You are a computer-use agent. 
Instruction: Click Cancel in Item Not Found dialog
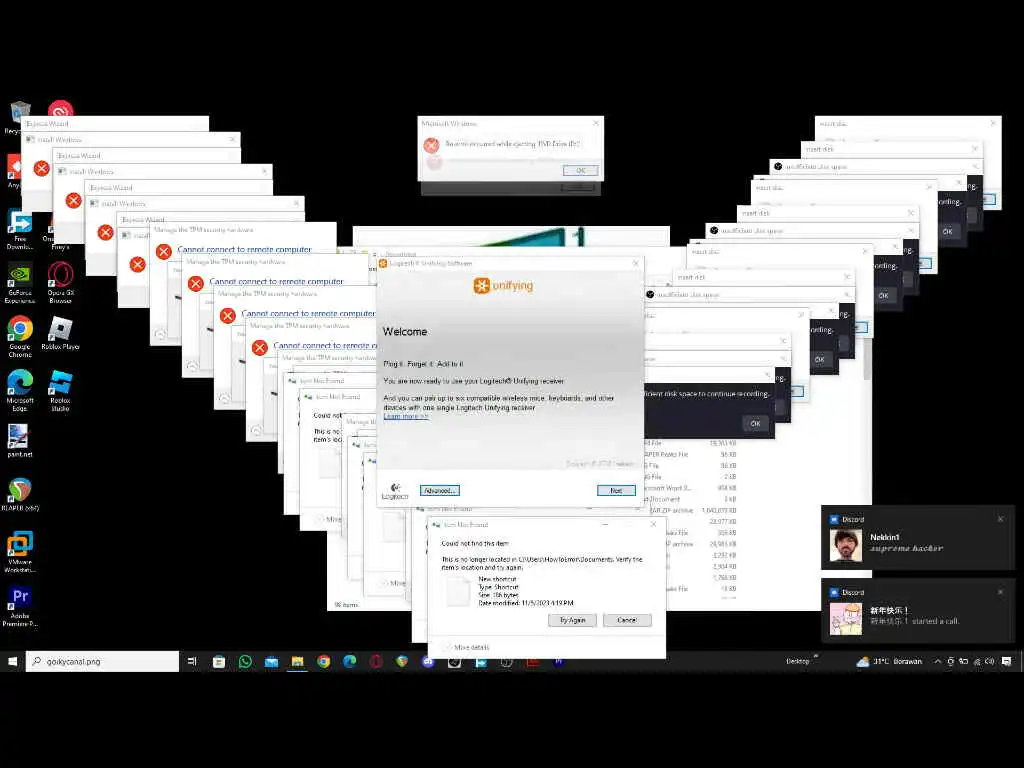click(x=627, y=620)
